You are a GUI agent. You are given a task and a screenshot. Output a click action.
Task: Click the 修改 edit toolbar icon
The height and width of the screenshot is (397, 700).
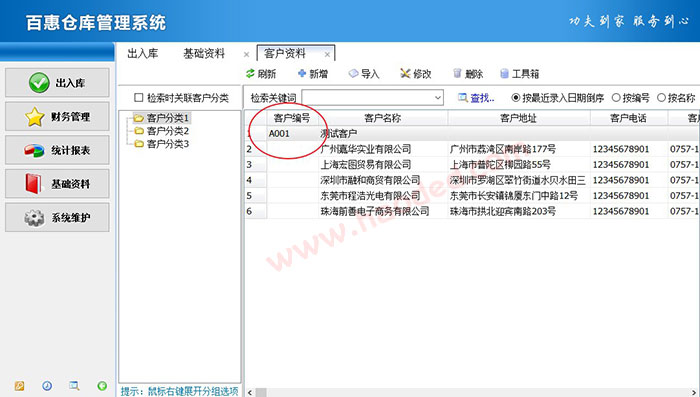coord(405,74)
